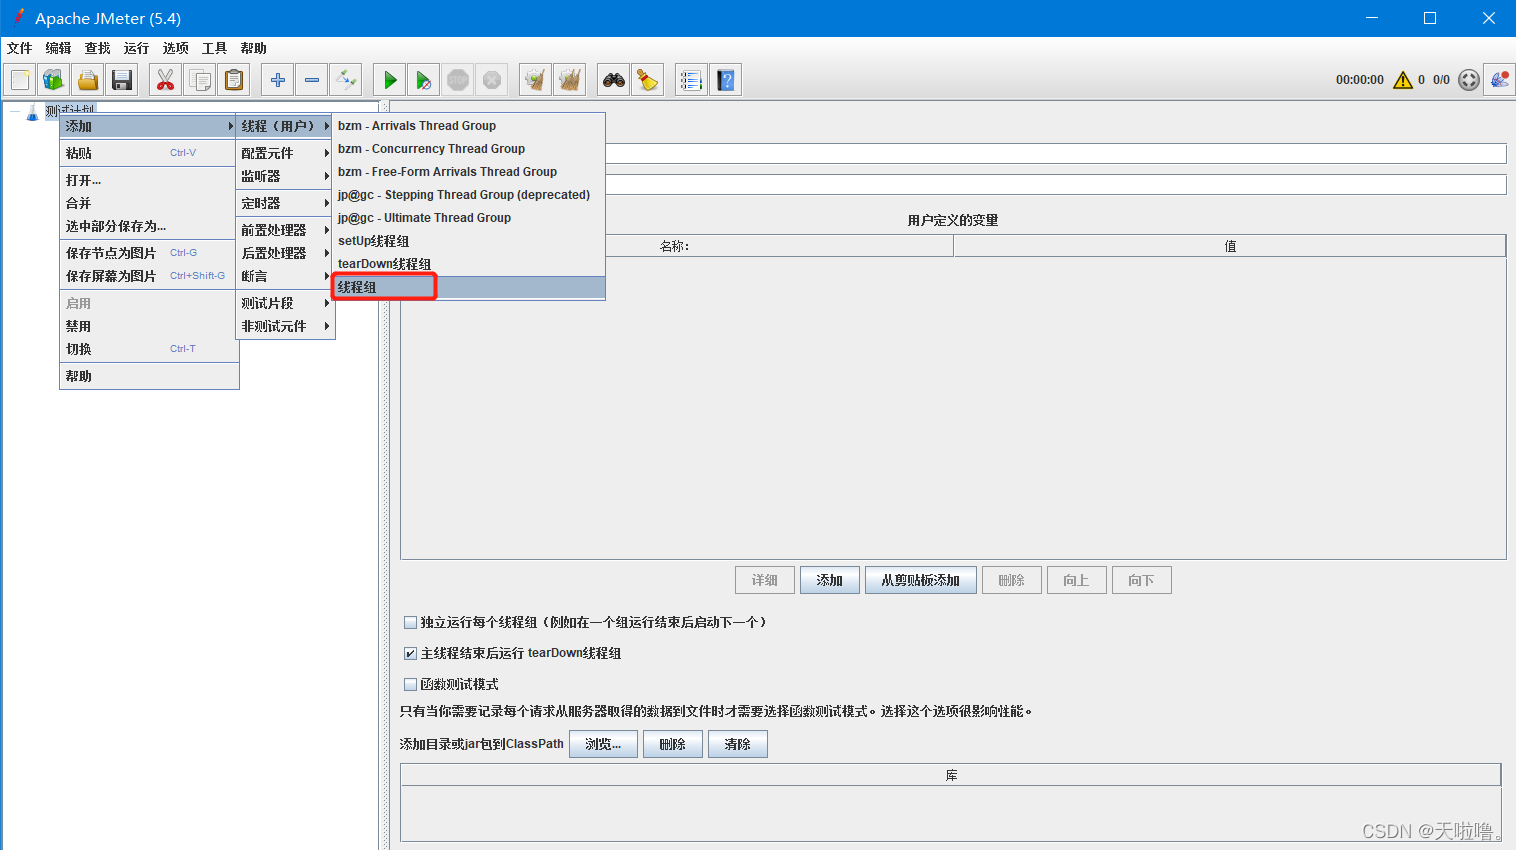Click the Clear results broom-gear icon
Screen dimensions: 1516x850
pyautogui.click(x=536, y=80)
